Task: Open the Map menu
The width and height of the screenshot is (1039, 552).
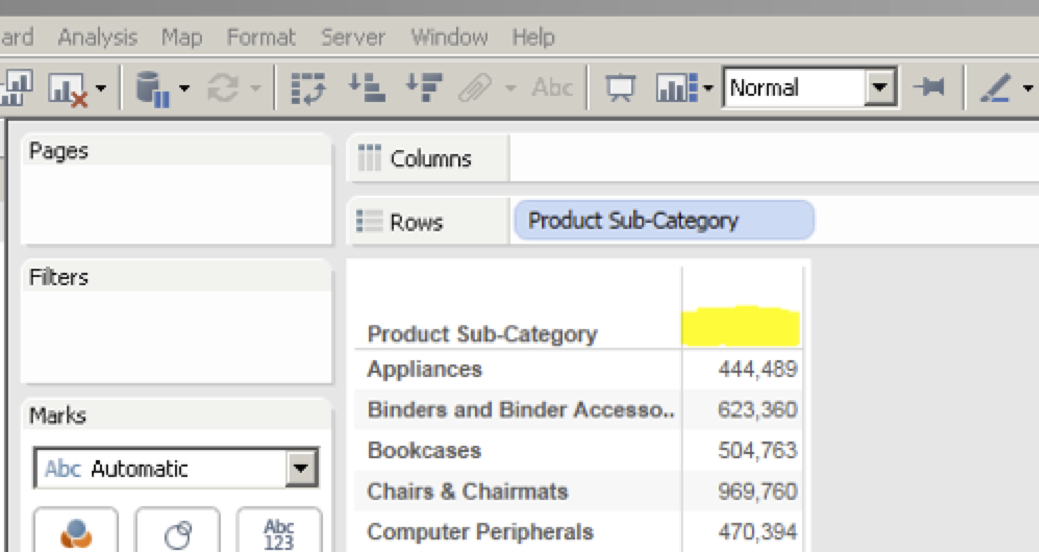Action: tap(182, 37)
